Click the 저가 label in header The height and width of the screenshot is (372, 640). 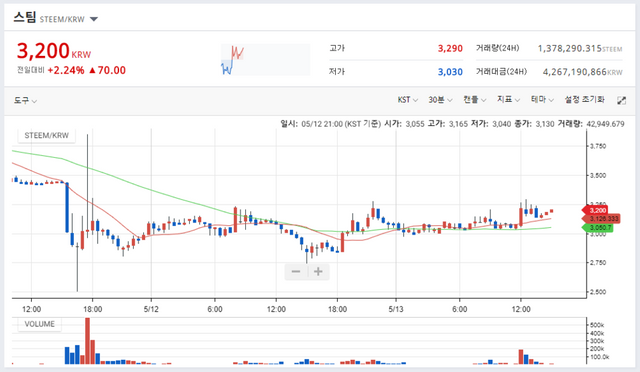click(337, 72)
